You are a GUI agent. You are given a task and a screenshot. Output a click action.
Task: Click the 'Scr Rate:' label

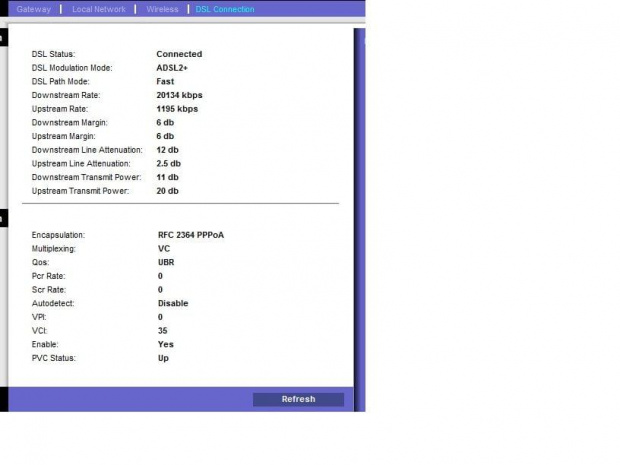point(49,290)
